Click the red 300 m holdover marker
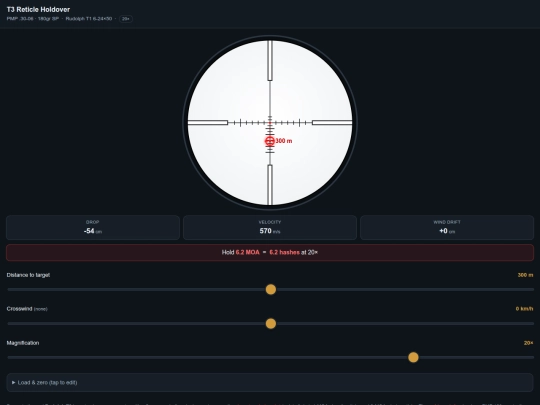The width and height of the screenshot is (540, 405). click(270, 141)
